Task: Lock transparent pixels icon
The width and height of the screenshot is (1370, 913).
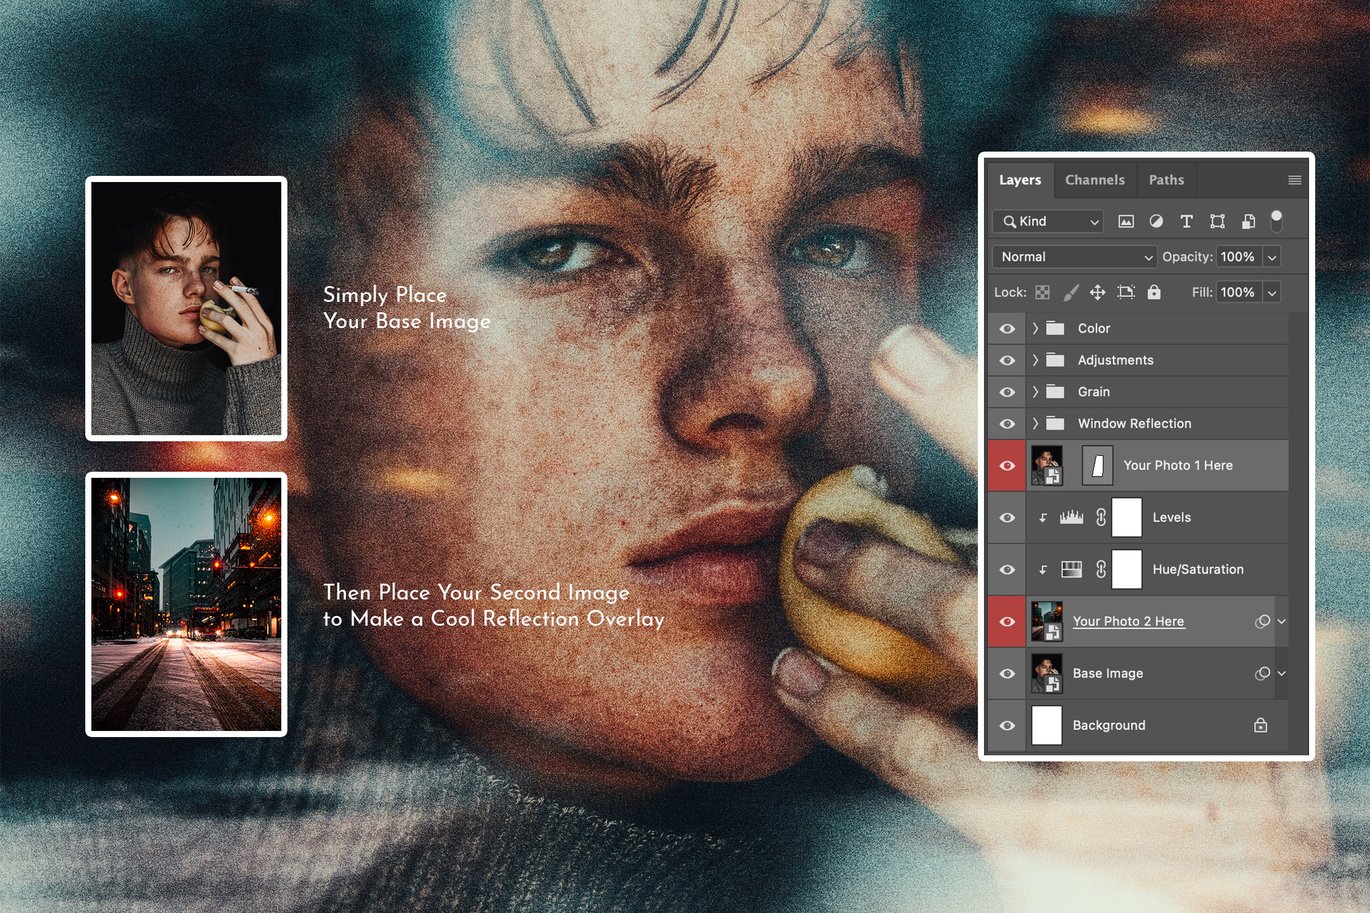Action: (x=1043, y=292)
